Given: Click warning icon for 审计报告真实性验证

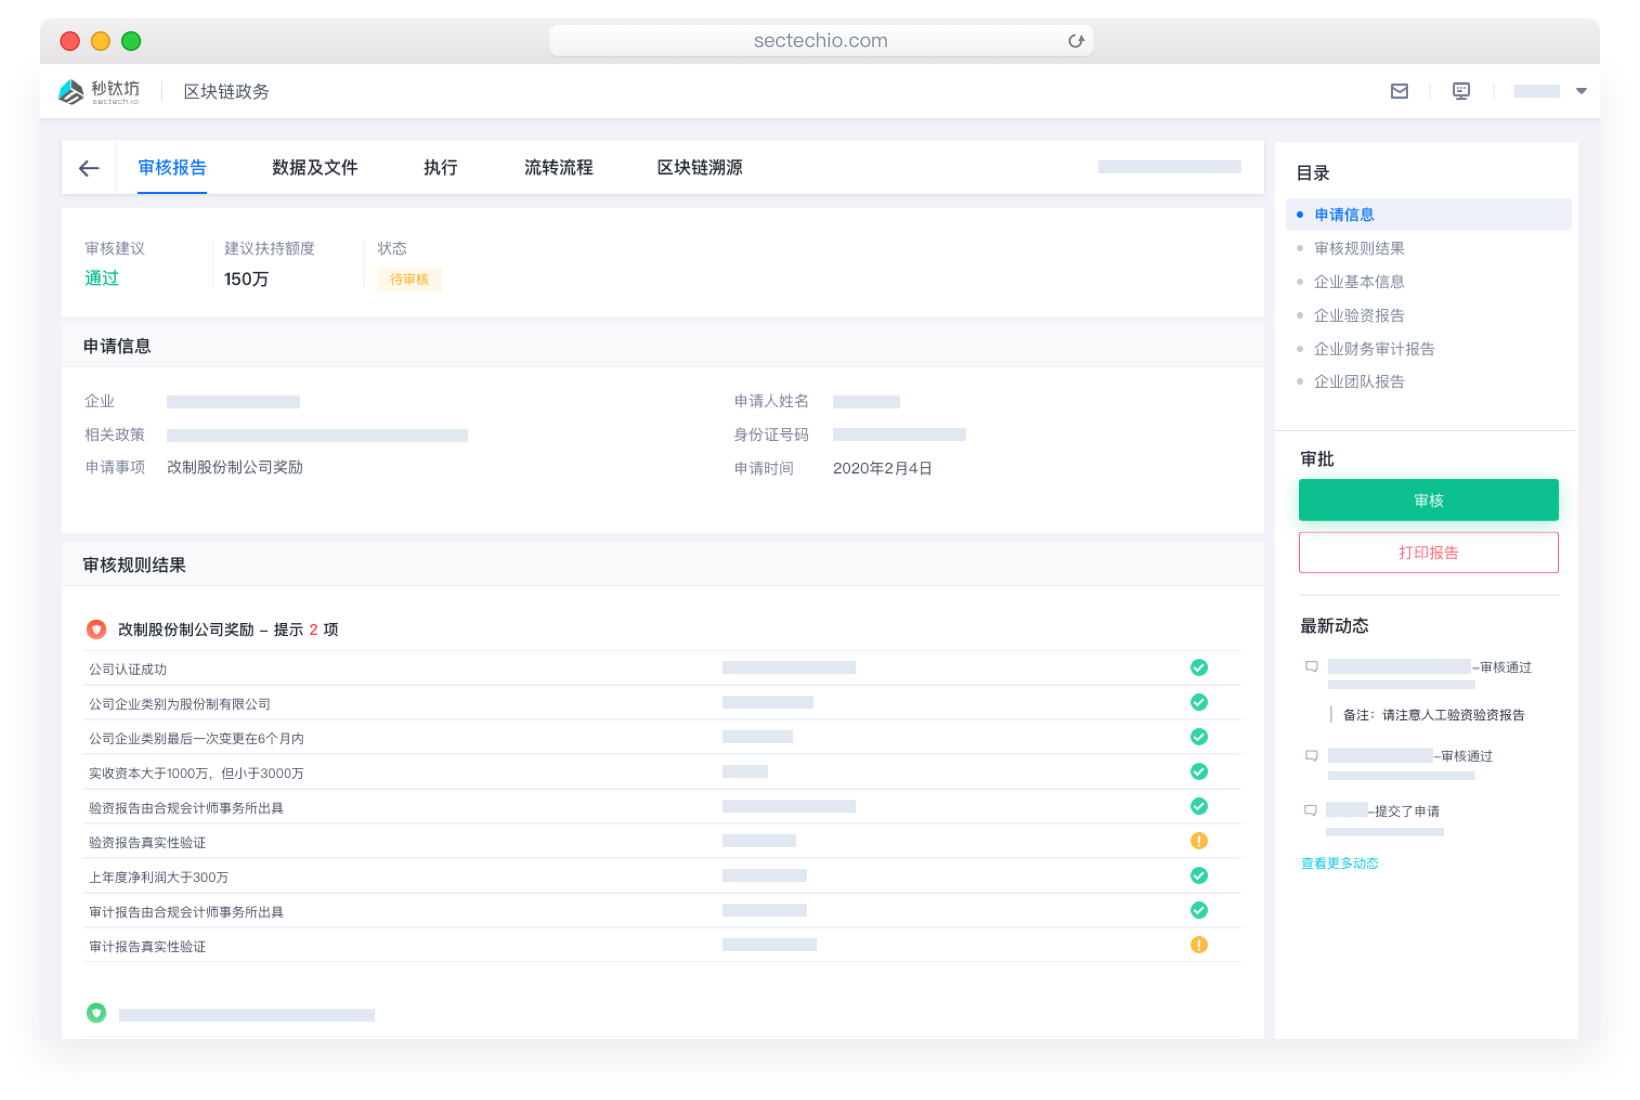Looking at the screenshot, I should (1199, 945).
